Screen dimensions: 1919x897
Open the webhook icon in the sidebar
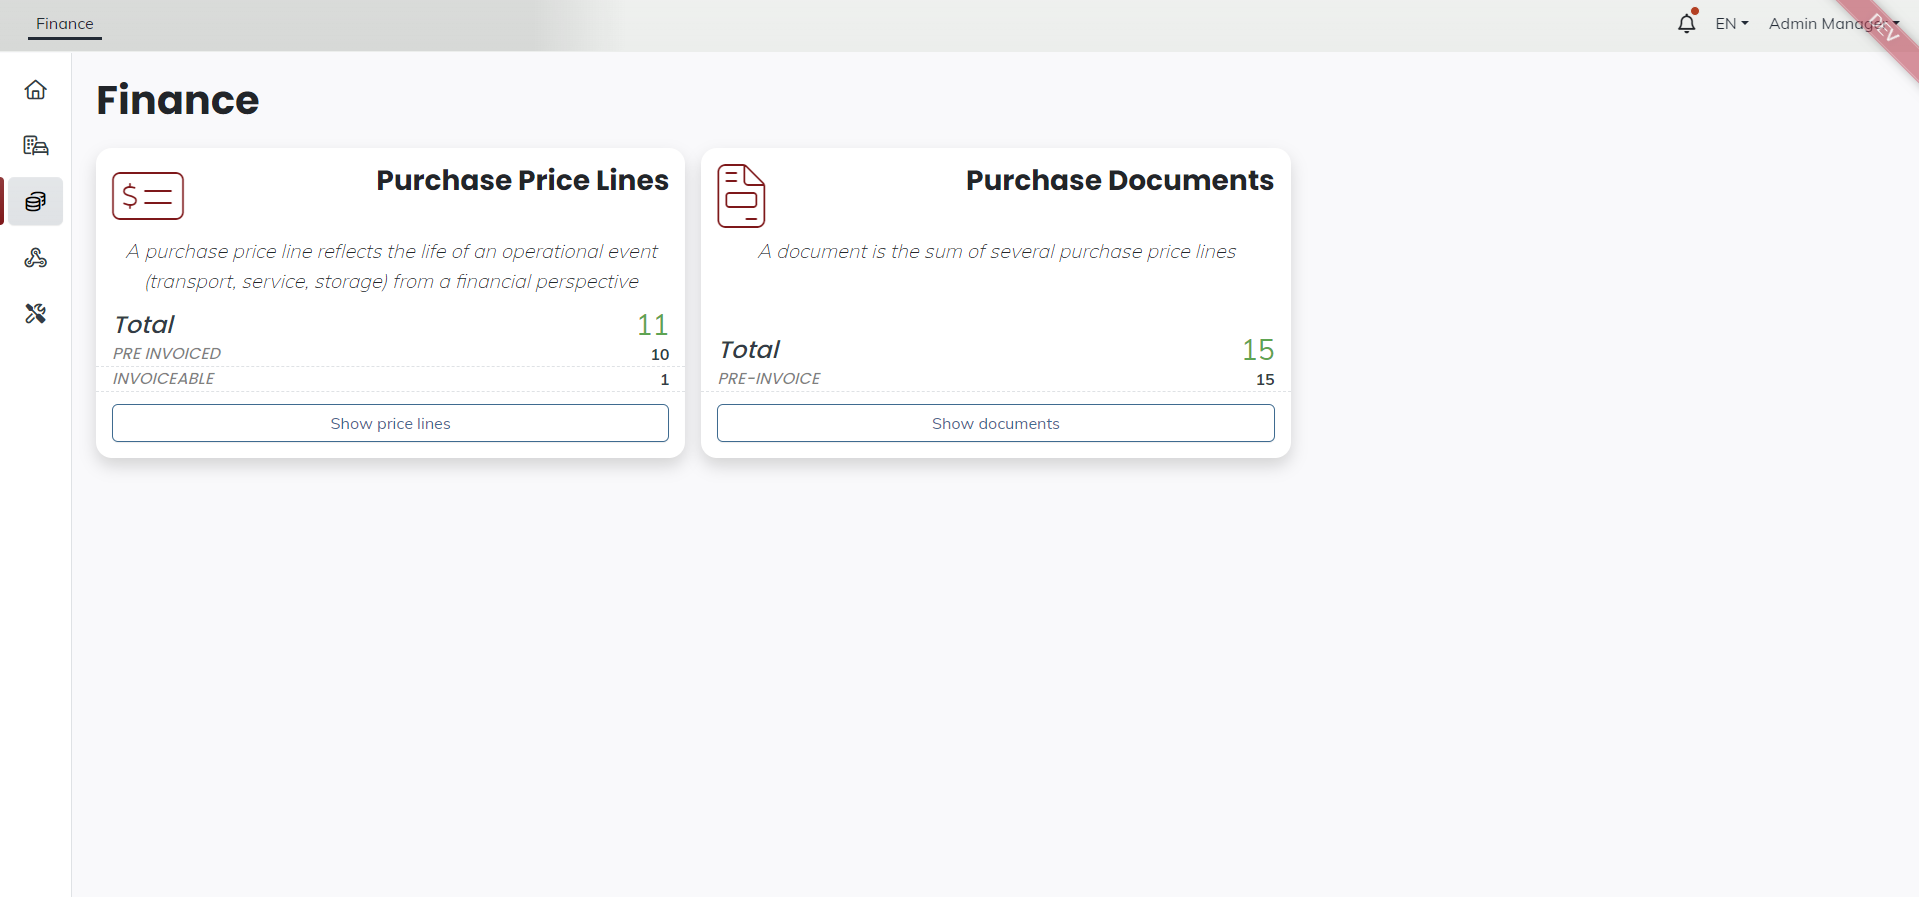pos(36,258)
